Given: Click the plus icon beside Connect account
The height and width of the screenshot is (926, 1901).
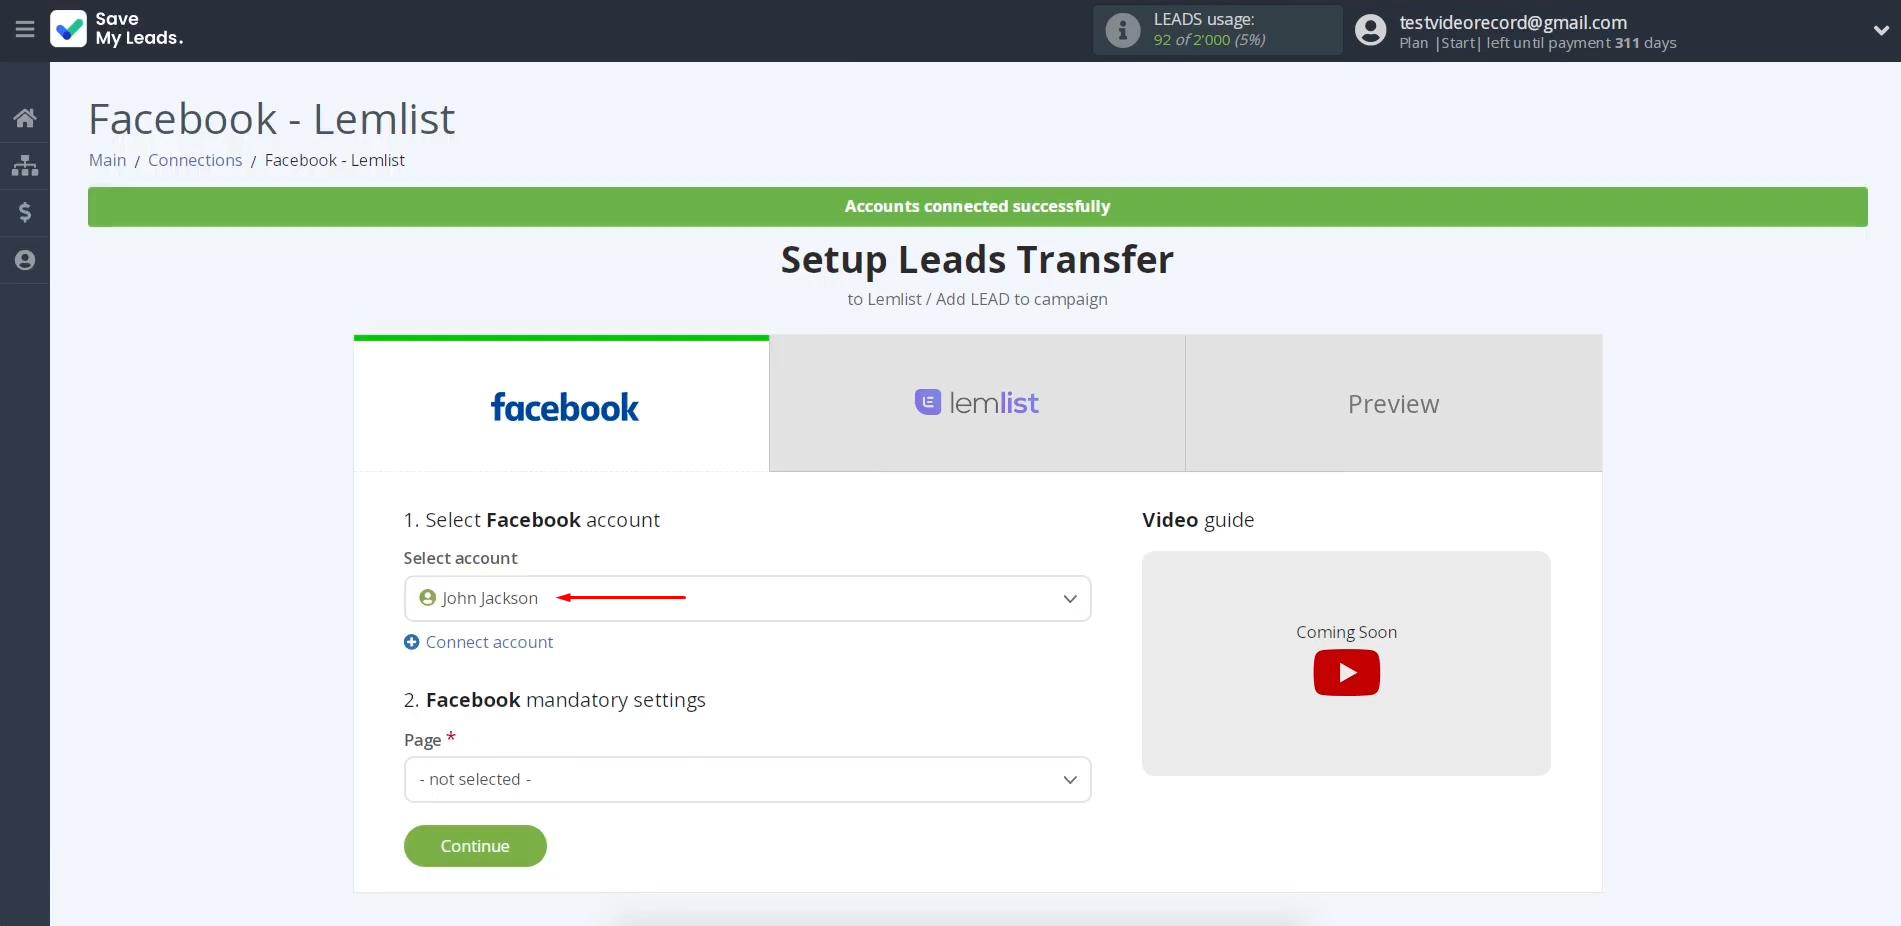Looking at the screenshot, I should (411, 642).
